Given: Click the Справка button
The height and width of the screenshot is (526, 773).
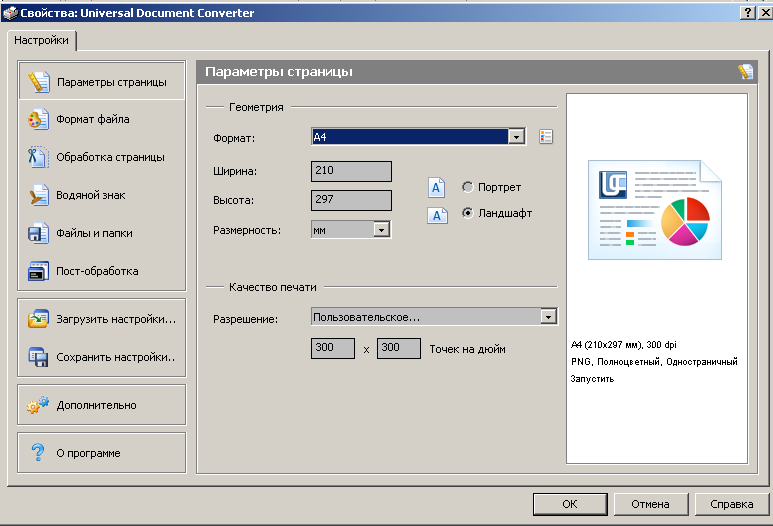Looking at the screenshot, I should pyautogui.click(x=732, y=504).
